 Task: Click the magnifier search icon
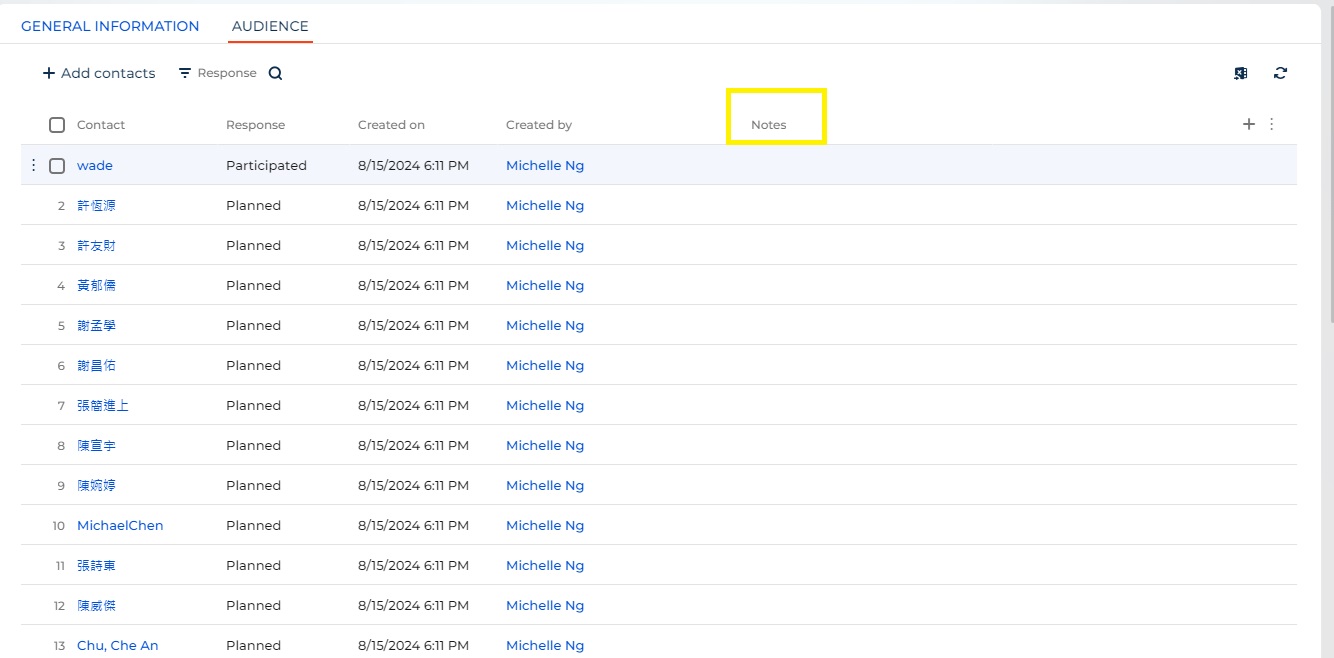pyautogui.click(x=276, y=73)
